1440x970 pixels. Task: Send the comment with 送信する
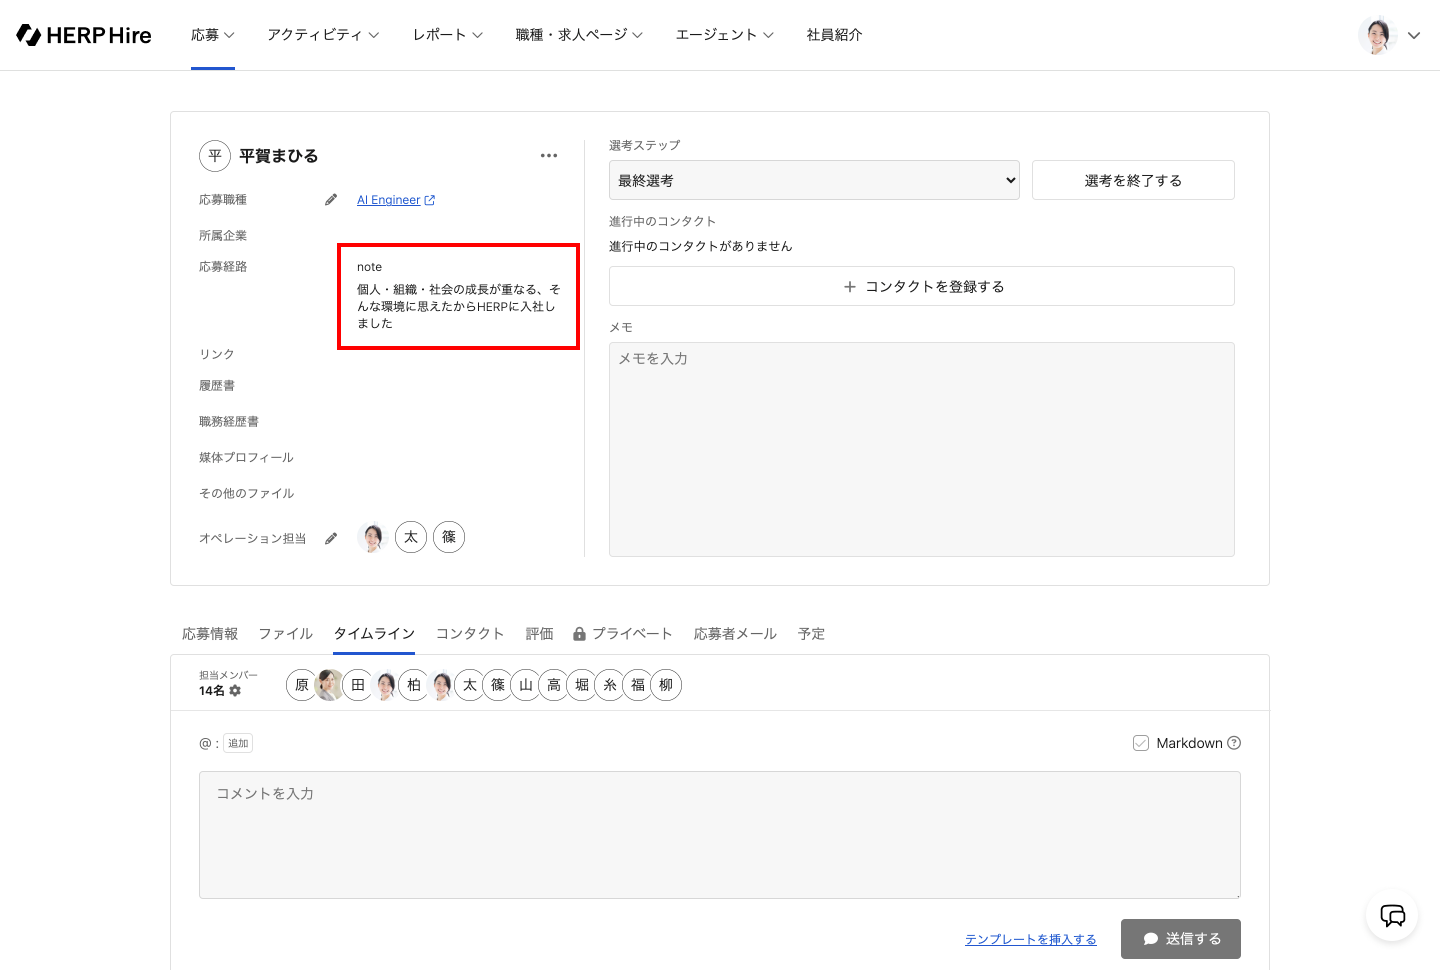1181,939
